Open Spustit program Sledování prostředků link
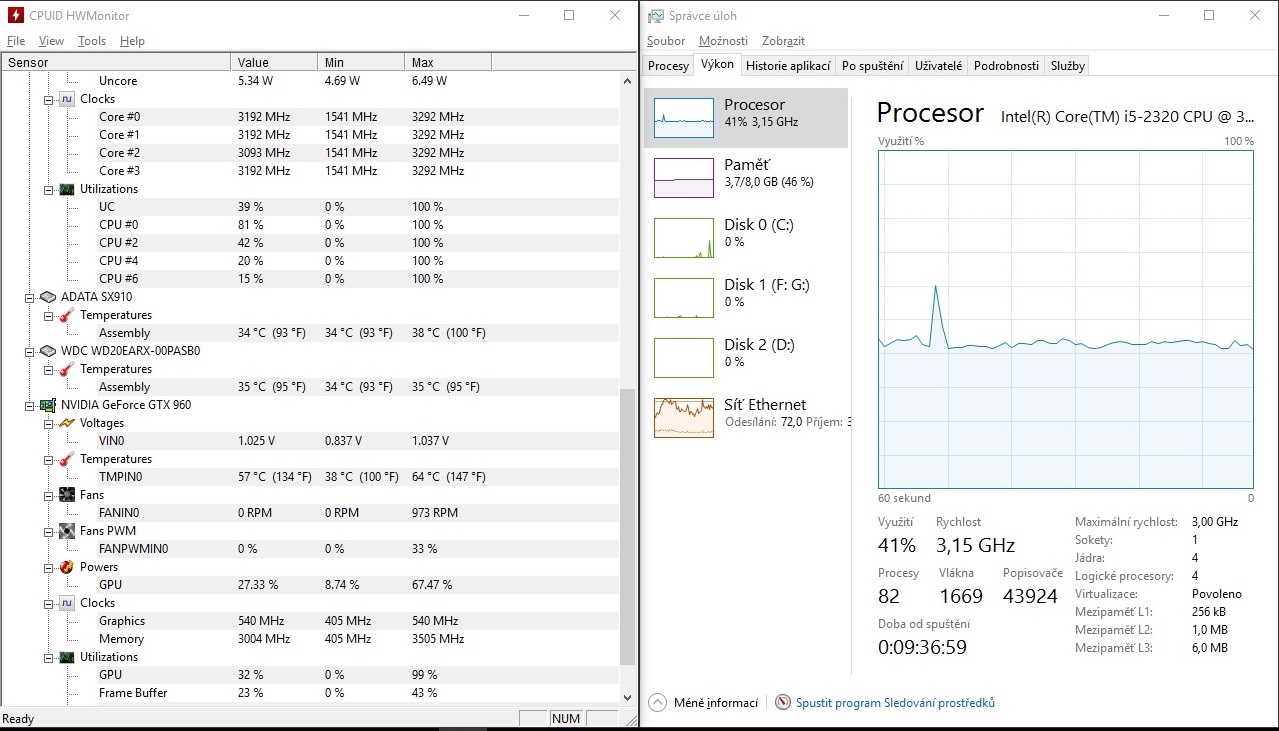 click(895, 703)
